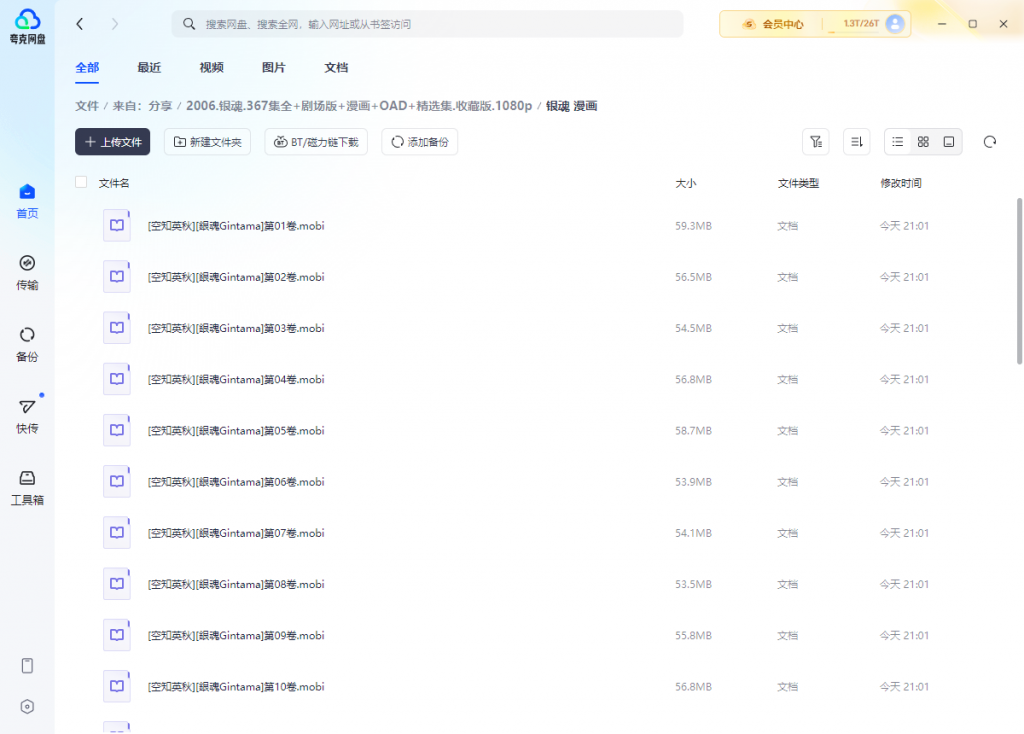Image resolution: width=1024 pixels, height=734 pixels.
Task: Navigate forward with the right arrow
Action: [115, 24]
